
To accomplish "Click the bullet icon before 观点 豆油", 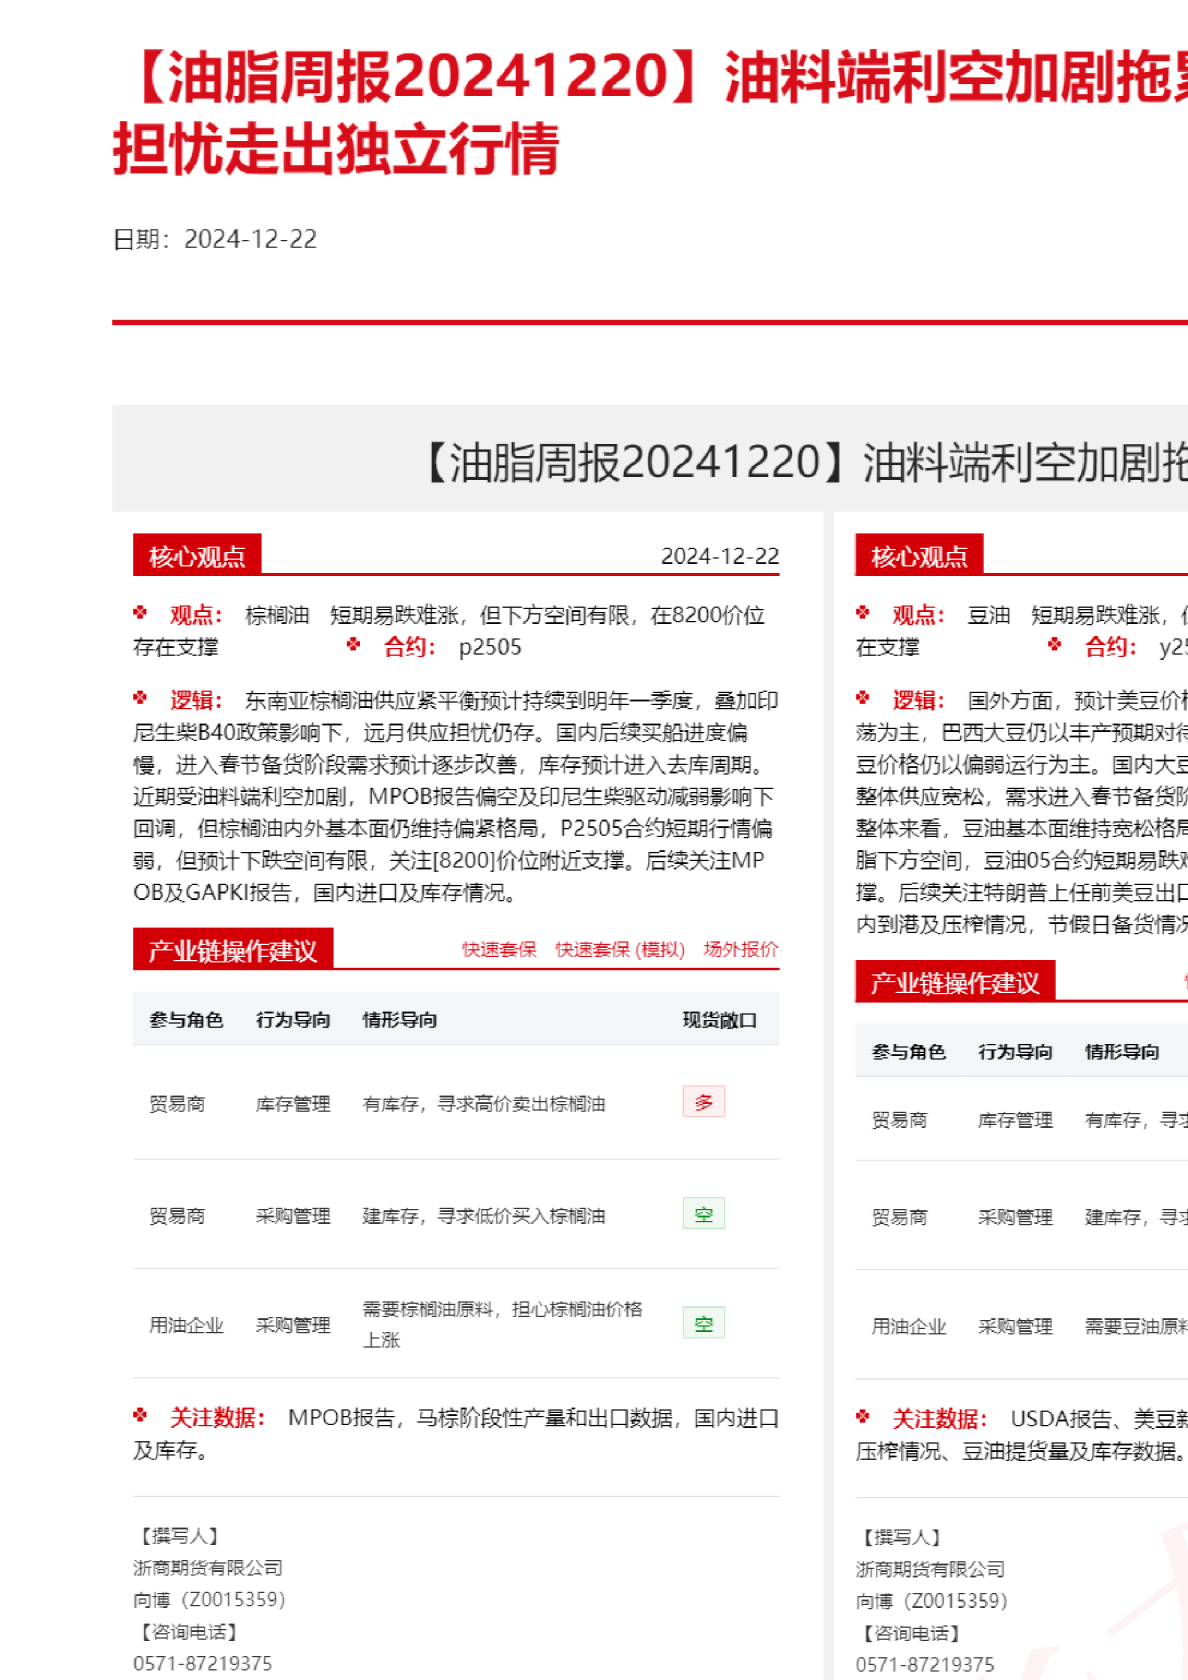I will (x=863, y=613).
